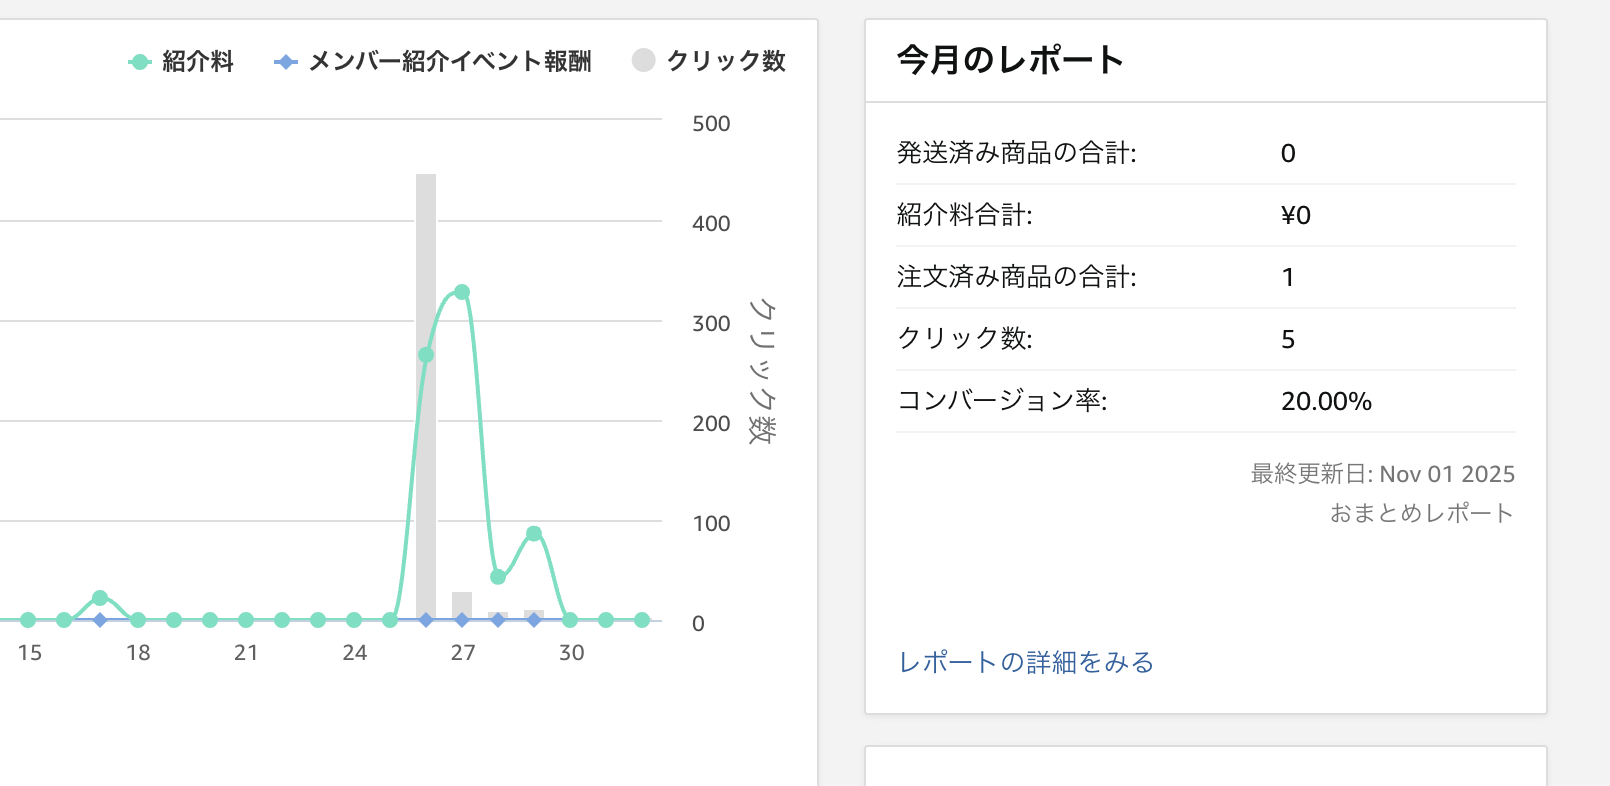The image size is (1610, 786).
Task: Click the green data point at day 30
Action: [570, 620]
